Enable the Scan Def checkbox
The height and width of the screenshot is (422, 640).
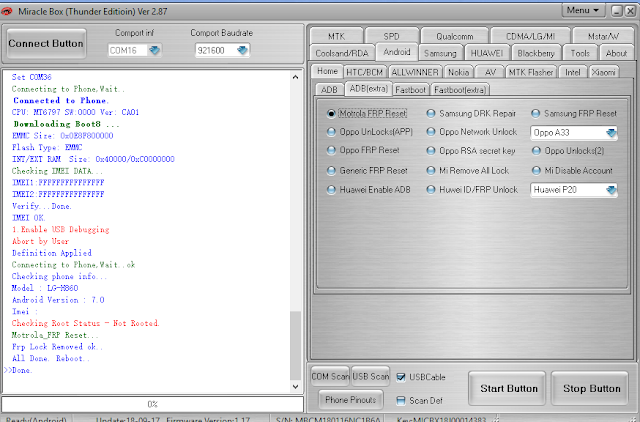pos(401,401)
